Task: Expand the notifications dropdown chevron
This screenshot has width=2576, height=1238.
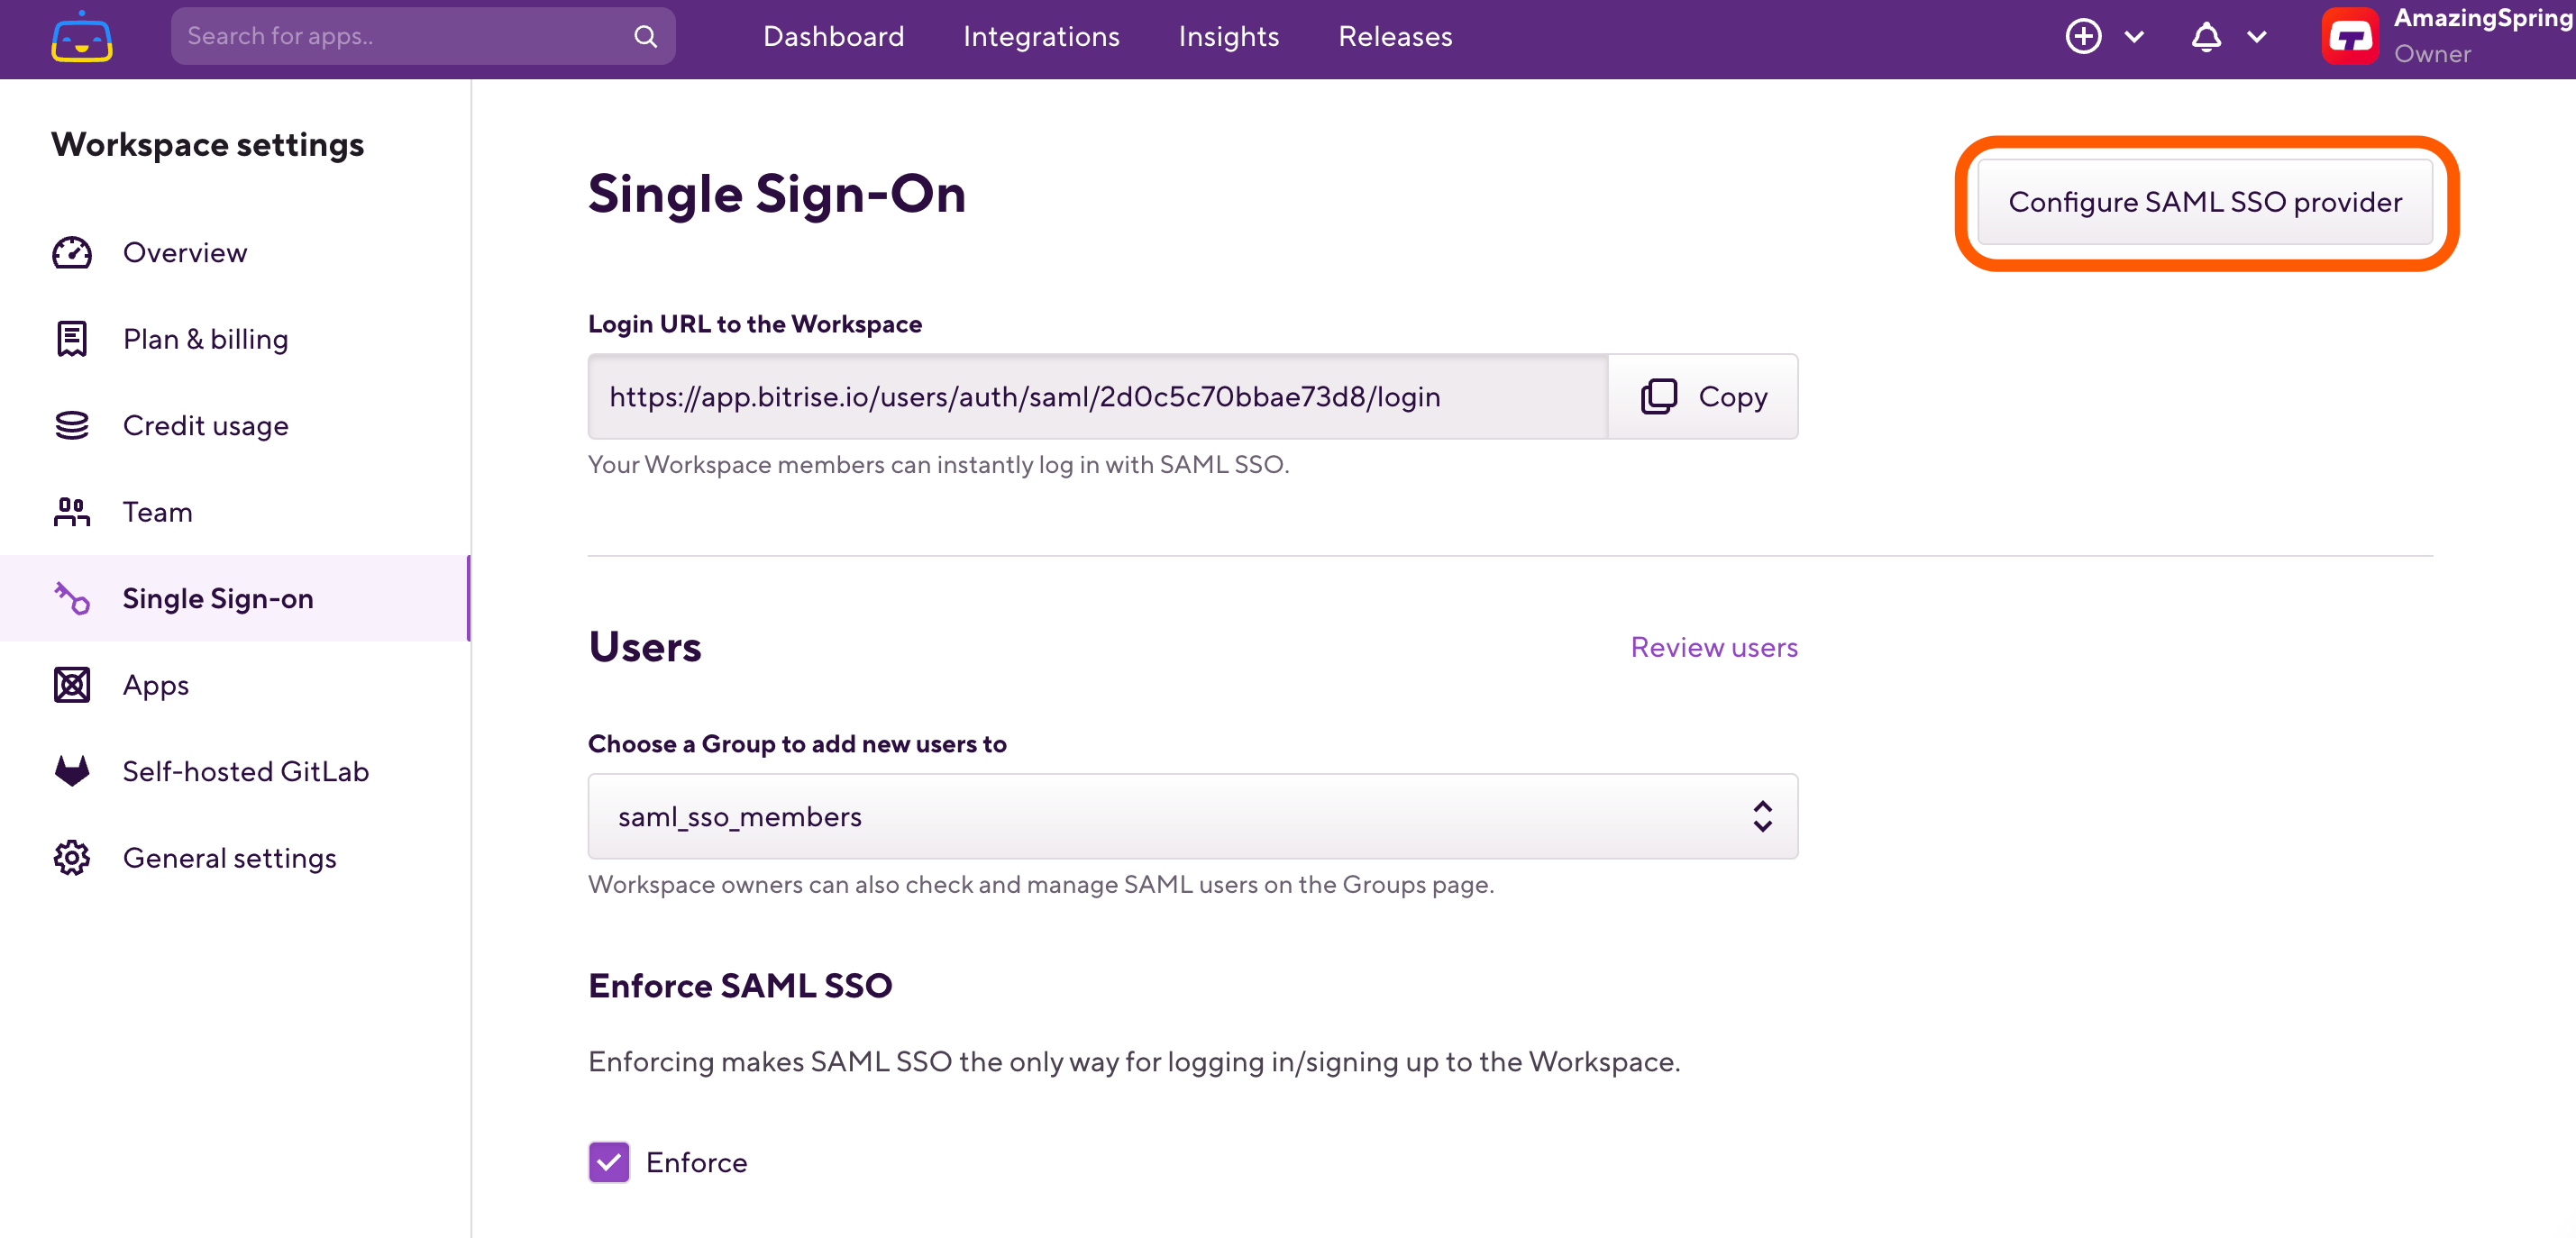Action: 2257,37
